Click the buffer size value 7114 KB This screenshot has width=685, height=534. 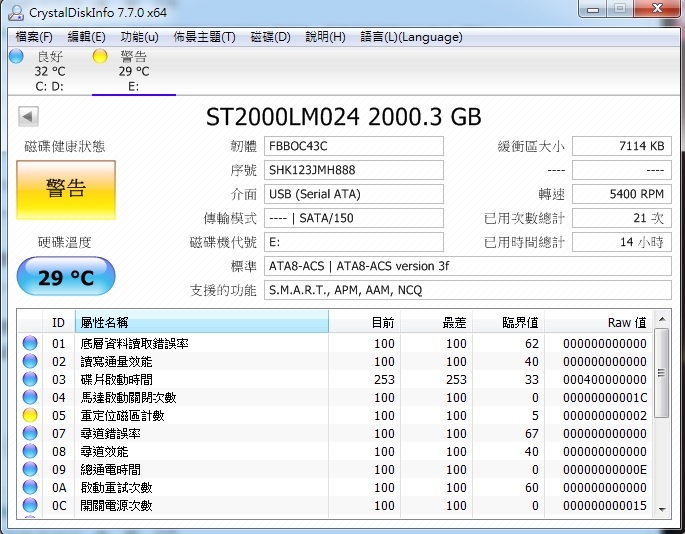(622, 146)
